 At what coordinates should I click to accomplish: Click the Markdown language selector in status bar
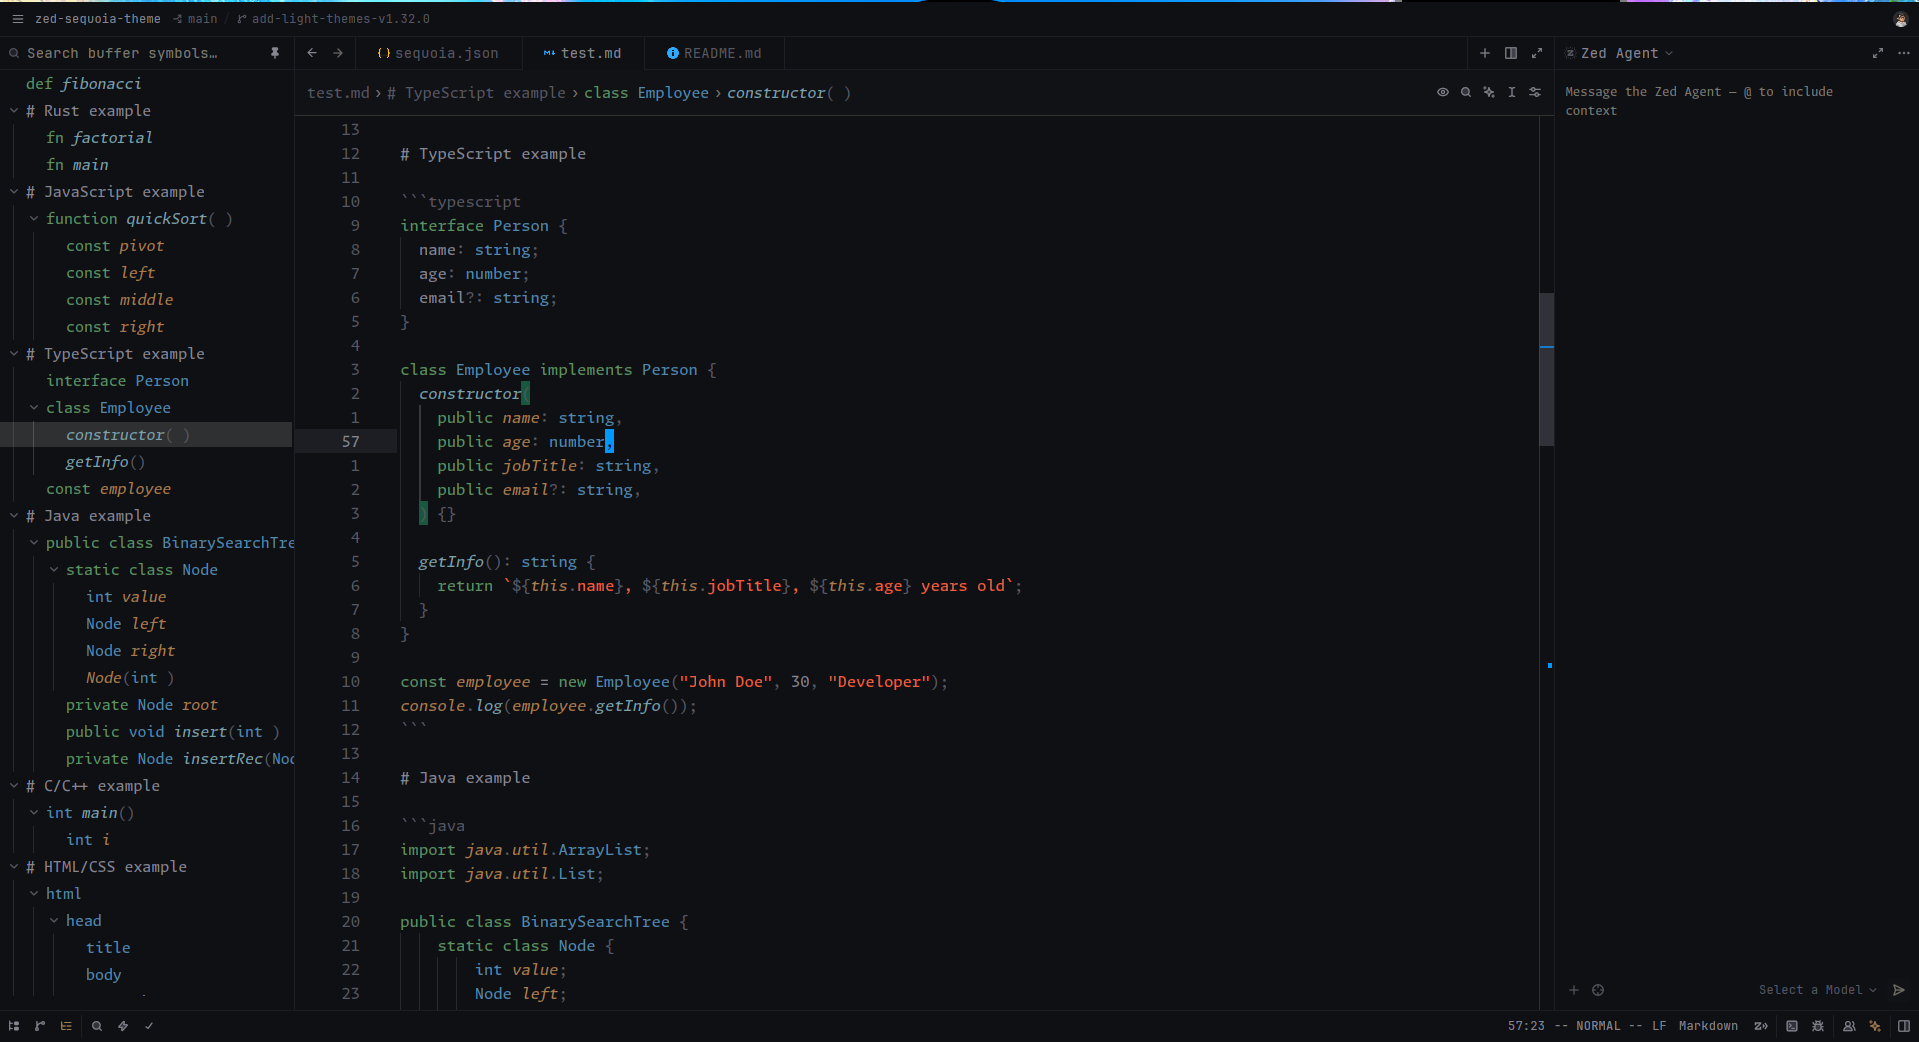(x=1708, y=1026)
